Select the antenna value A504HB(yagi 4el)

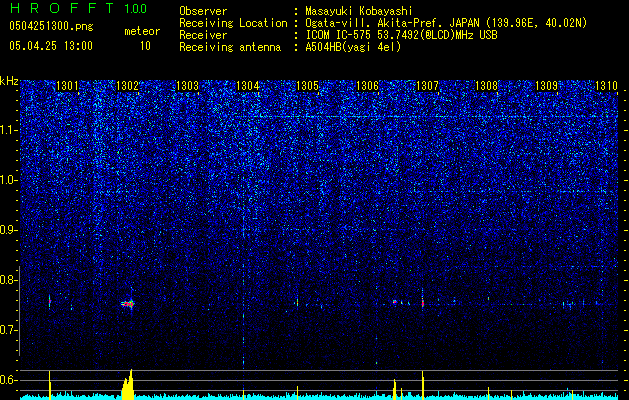(353, 47)
